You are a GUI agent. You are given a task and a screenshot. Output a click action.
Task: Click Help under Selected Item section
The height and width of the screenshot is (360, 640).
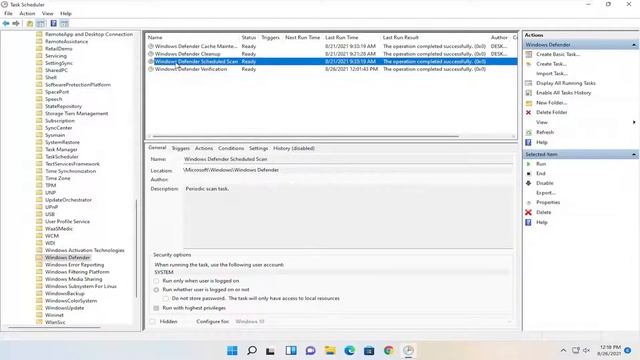(541, 222)
